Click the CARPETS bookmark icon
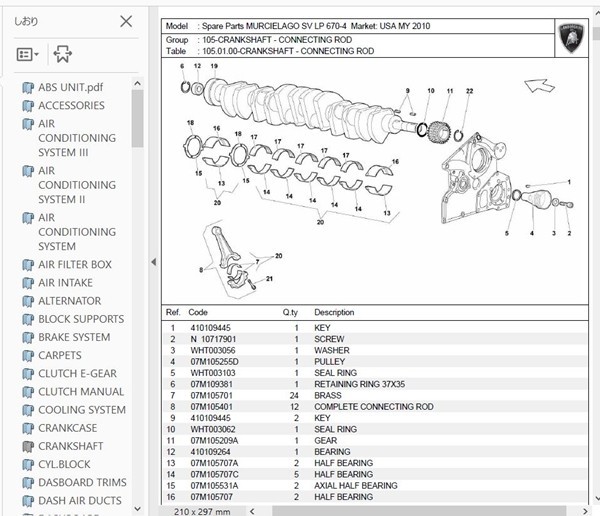600x516 pixels. [28, 356]
